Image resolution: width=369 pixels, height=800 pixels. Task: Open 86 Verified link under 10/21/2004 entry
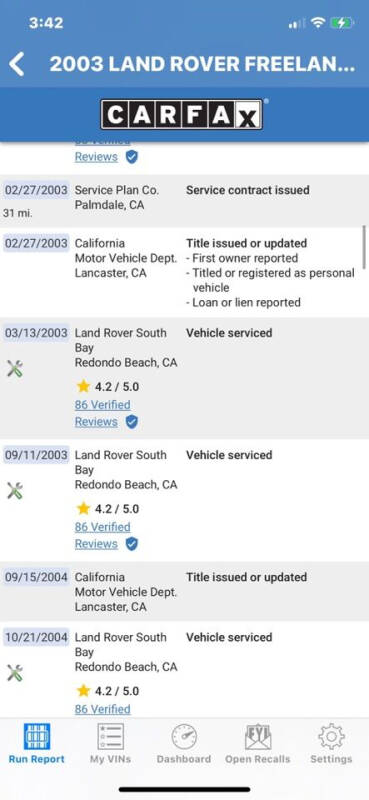102,709
